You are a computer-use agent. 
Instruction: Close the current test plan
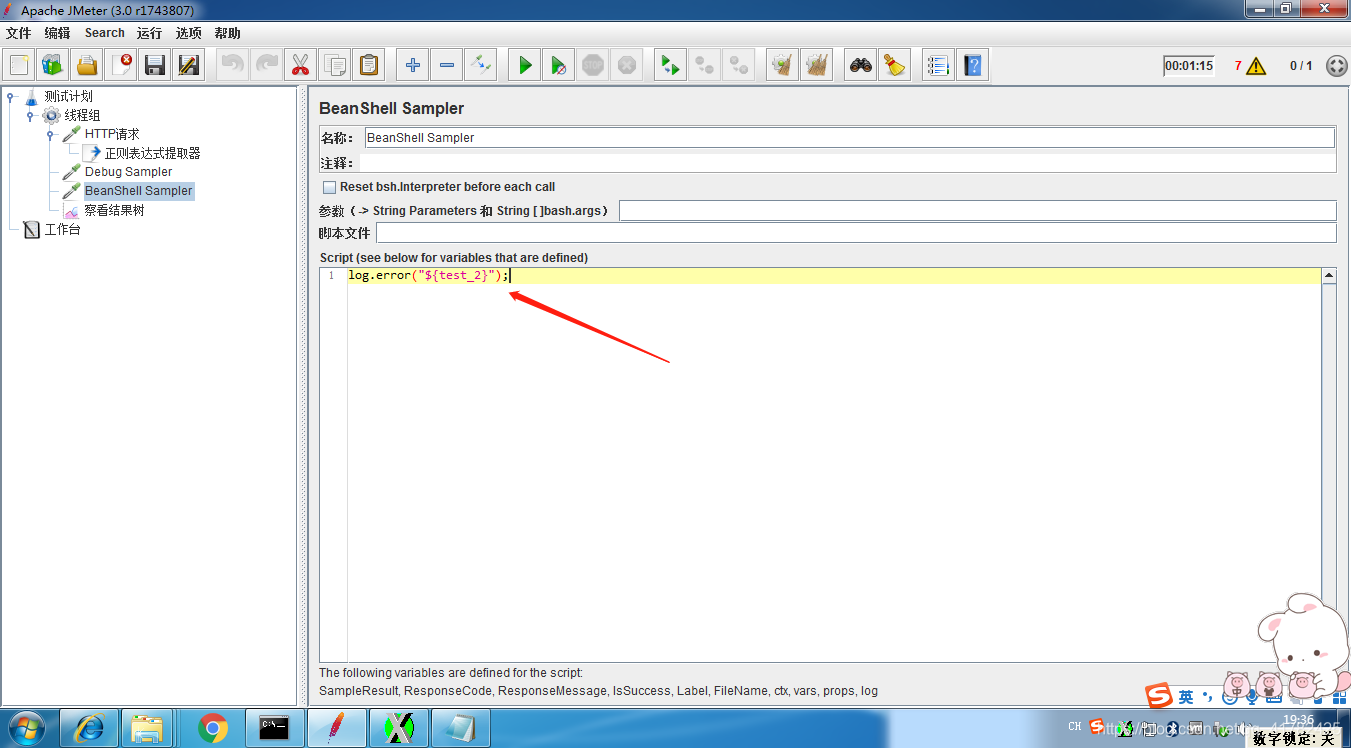(x=121, y=66)
